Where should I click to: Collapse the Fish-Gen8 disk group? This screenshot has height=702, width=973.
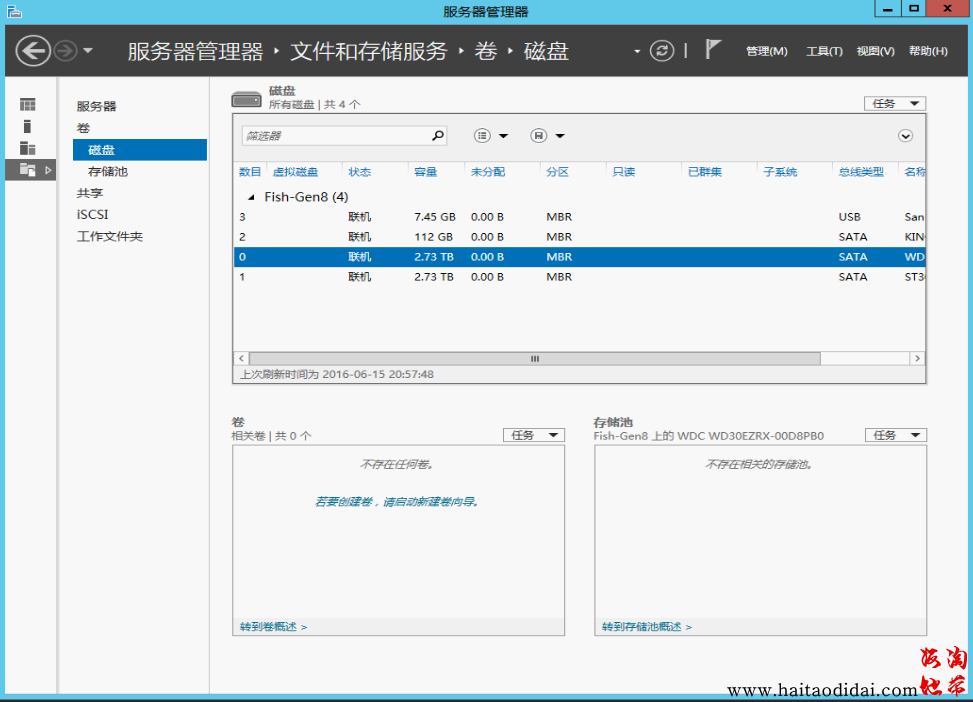point(252,197)
